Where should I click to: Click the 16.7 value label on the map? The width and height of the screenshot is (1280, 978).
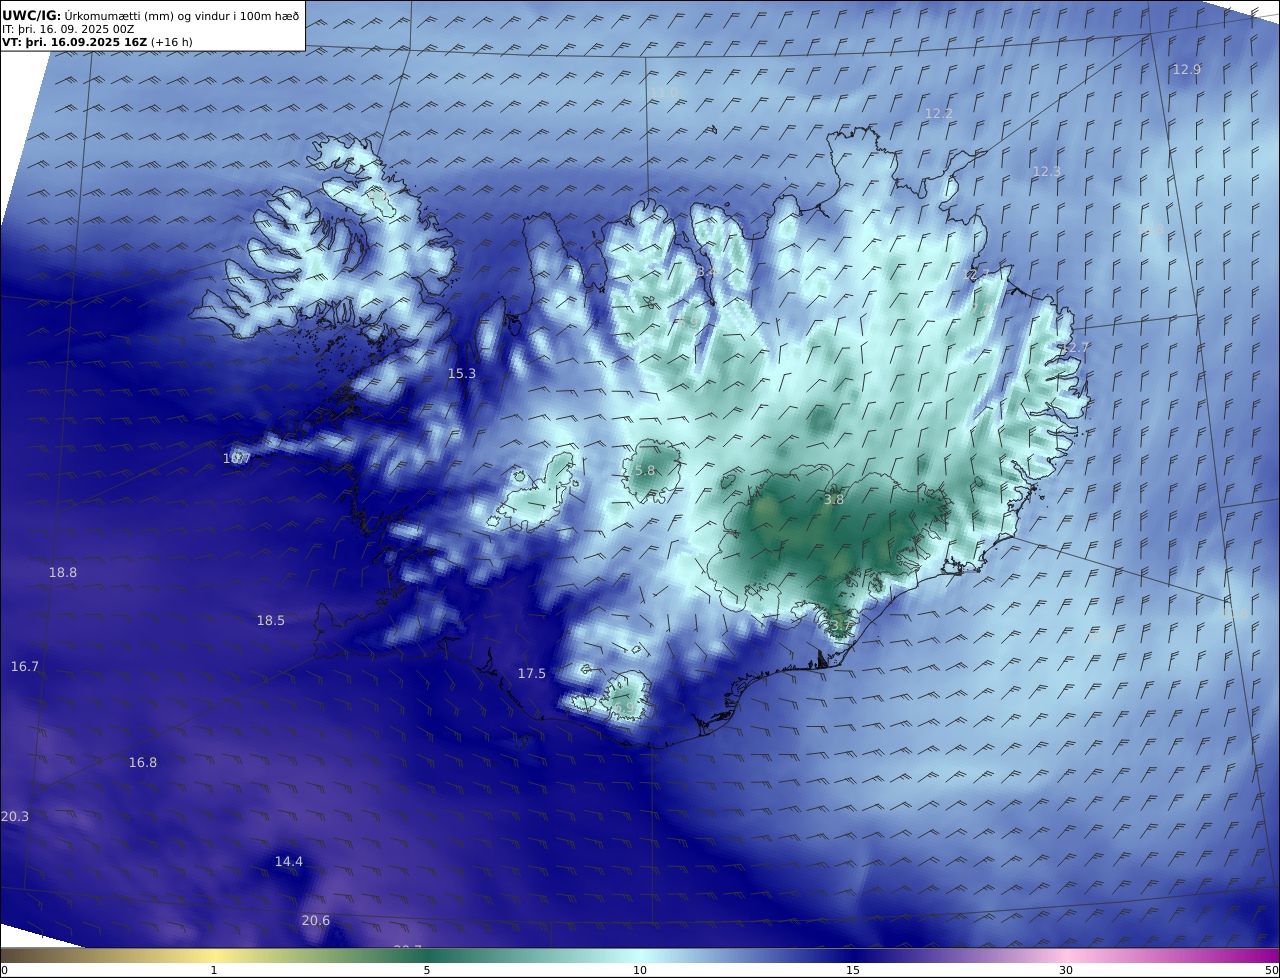[x=25, y=667]
